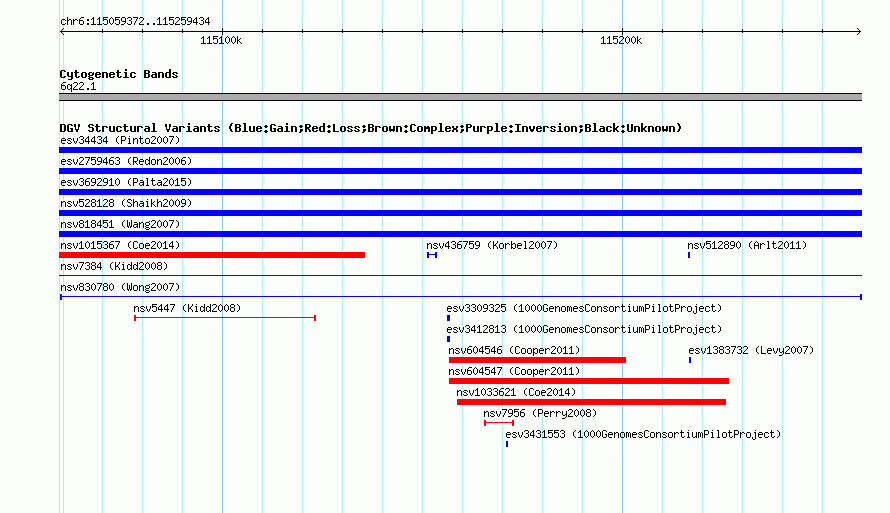This screenshot has width=890, height=513.
Task: Click the esv2759463 blue gain bar
Action: (x=460, y=171)
